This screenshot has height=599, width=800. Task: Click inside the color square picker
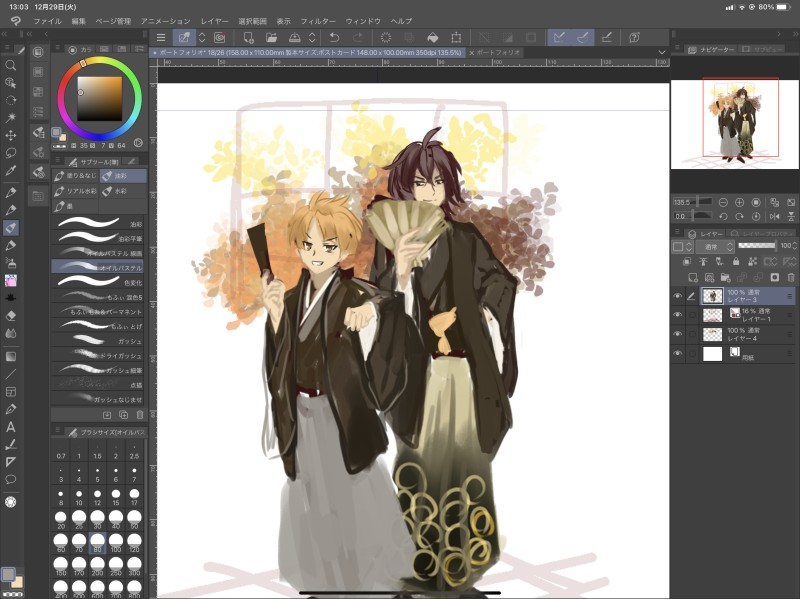[99, 98]
